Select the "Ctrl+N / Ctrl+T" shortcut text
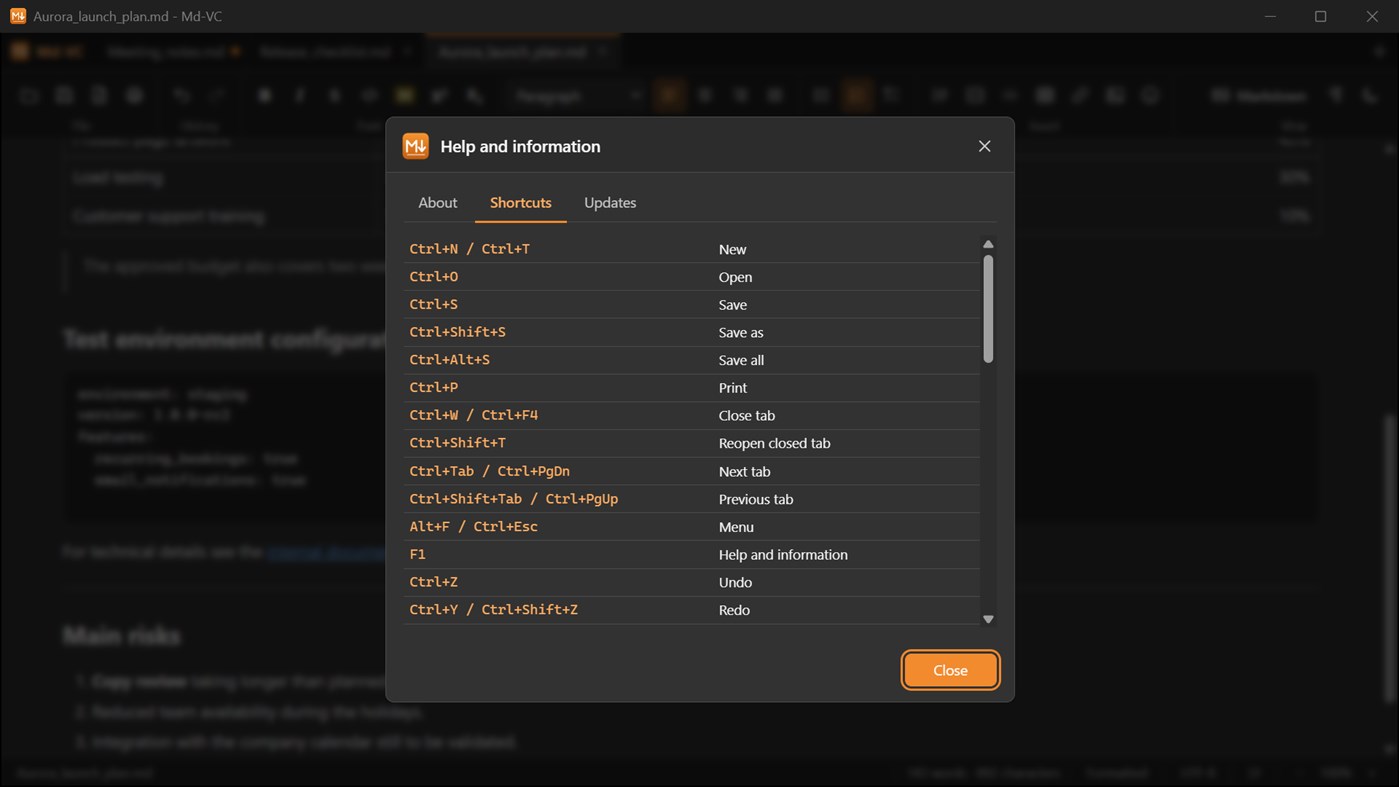Viewport: 1399px width, 787px height. [x=469, y=249]
